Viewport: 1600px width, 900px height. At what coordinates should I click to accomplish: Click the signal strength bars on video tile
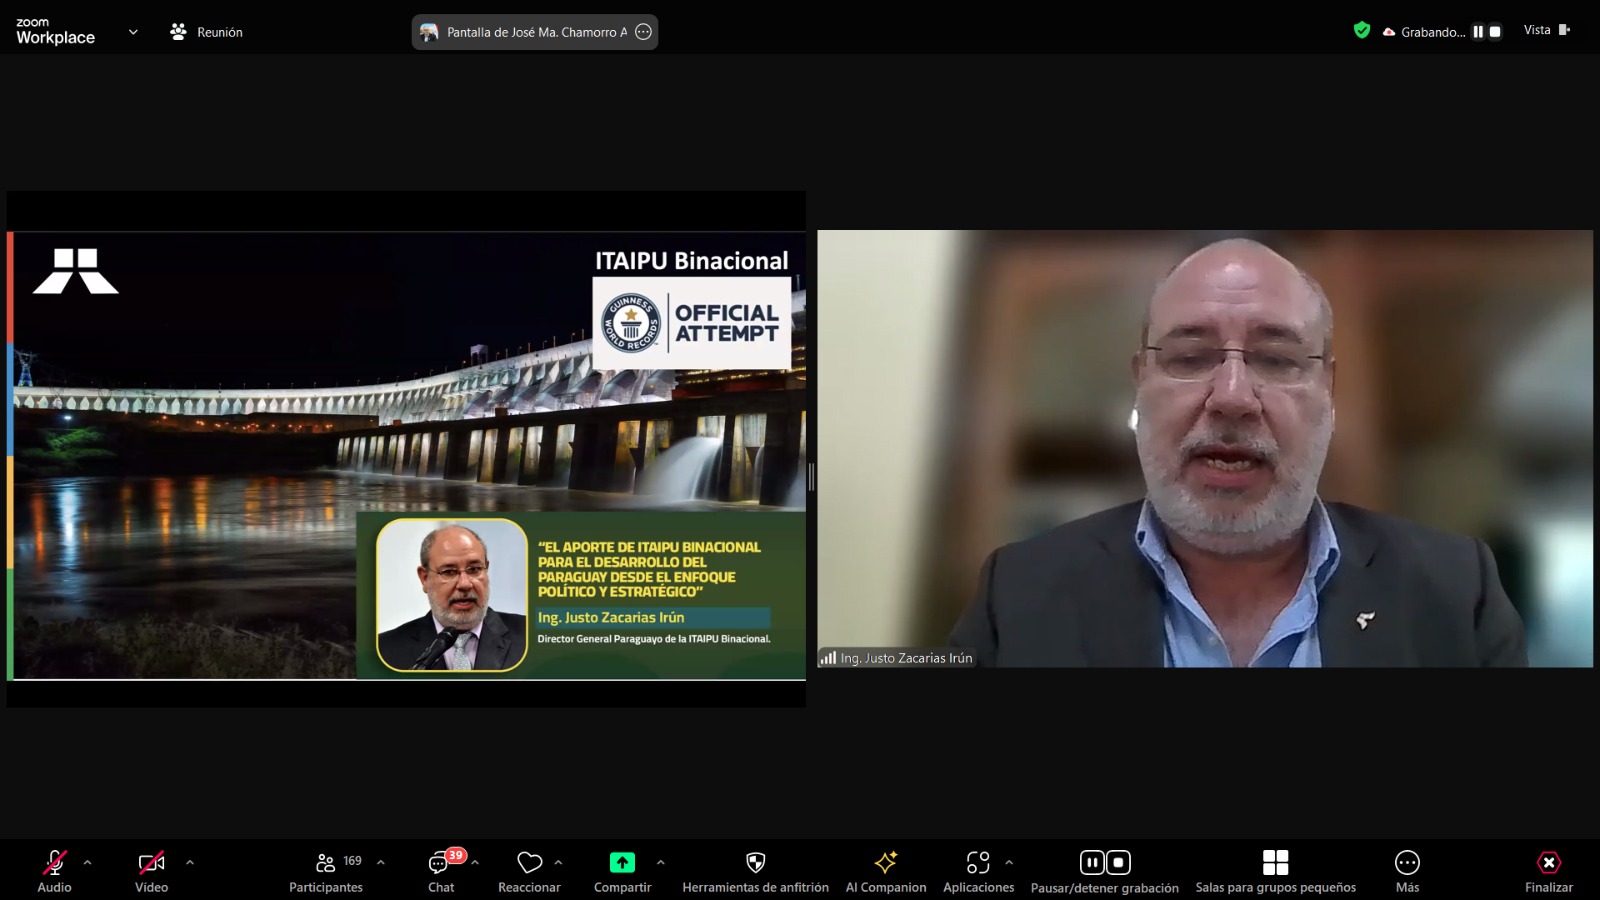click(x=828, y=658)
